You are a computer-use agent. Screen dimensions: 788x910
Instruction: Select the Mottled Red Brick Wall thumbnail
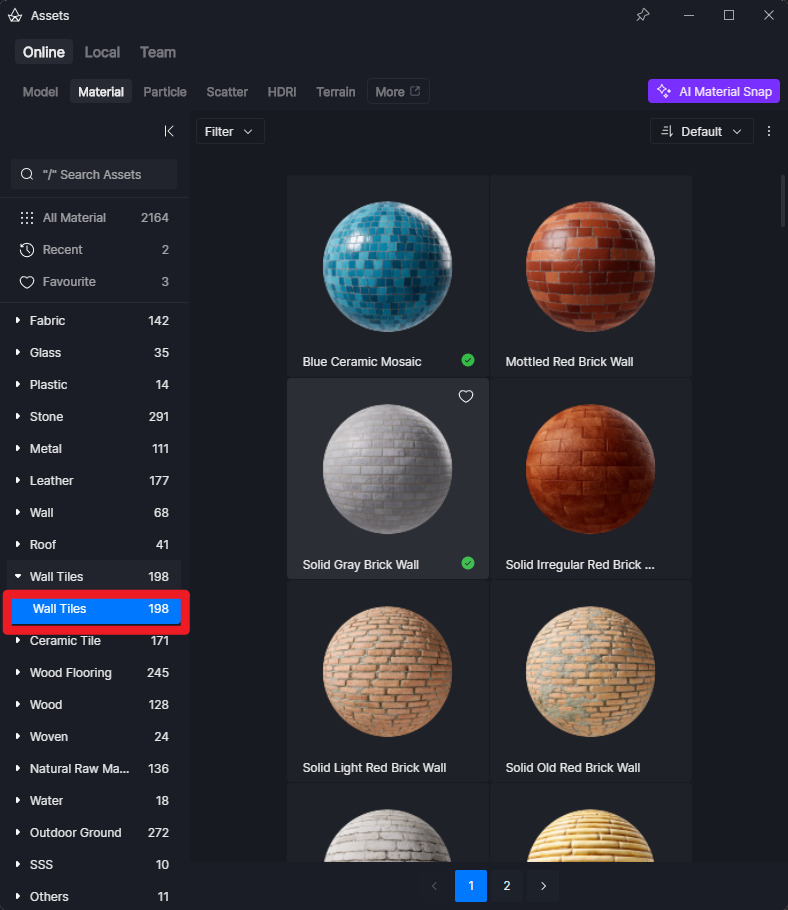click(x=590, y=266)
